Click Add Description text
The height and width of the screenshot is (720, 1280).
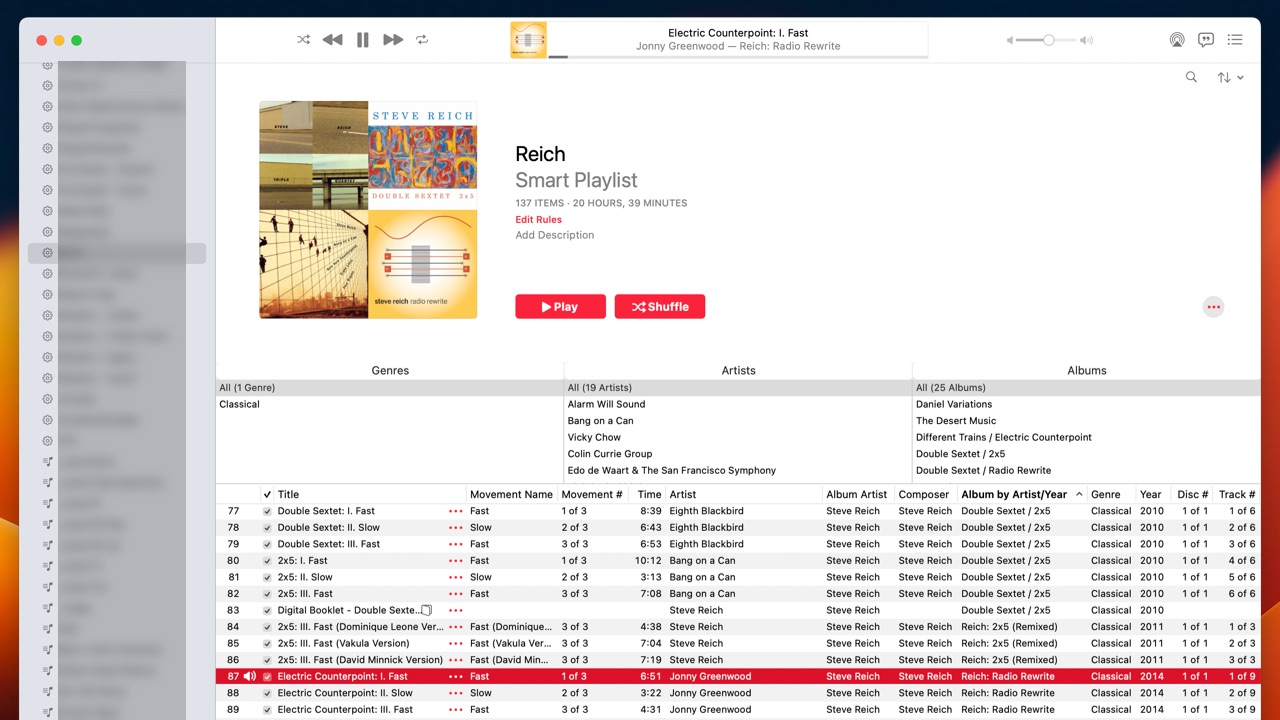click(554, 235)
